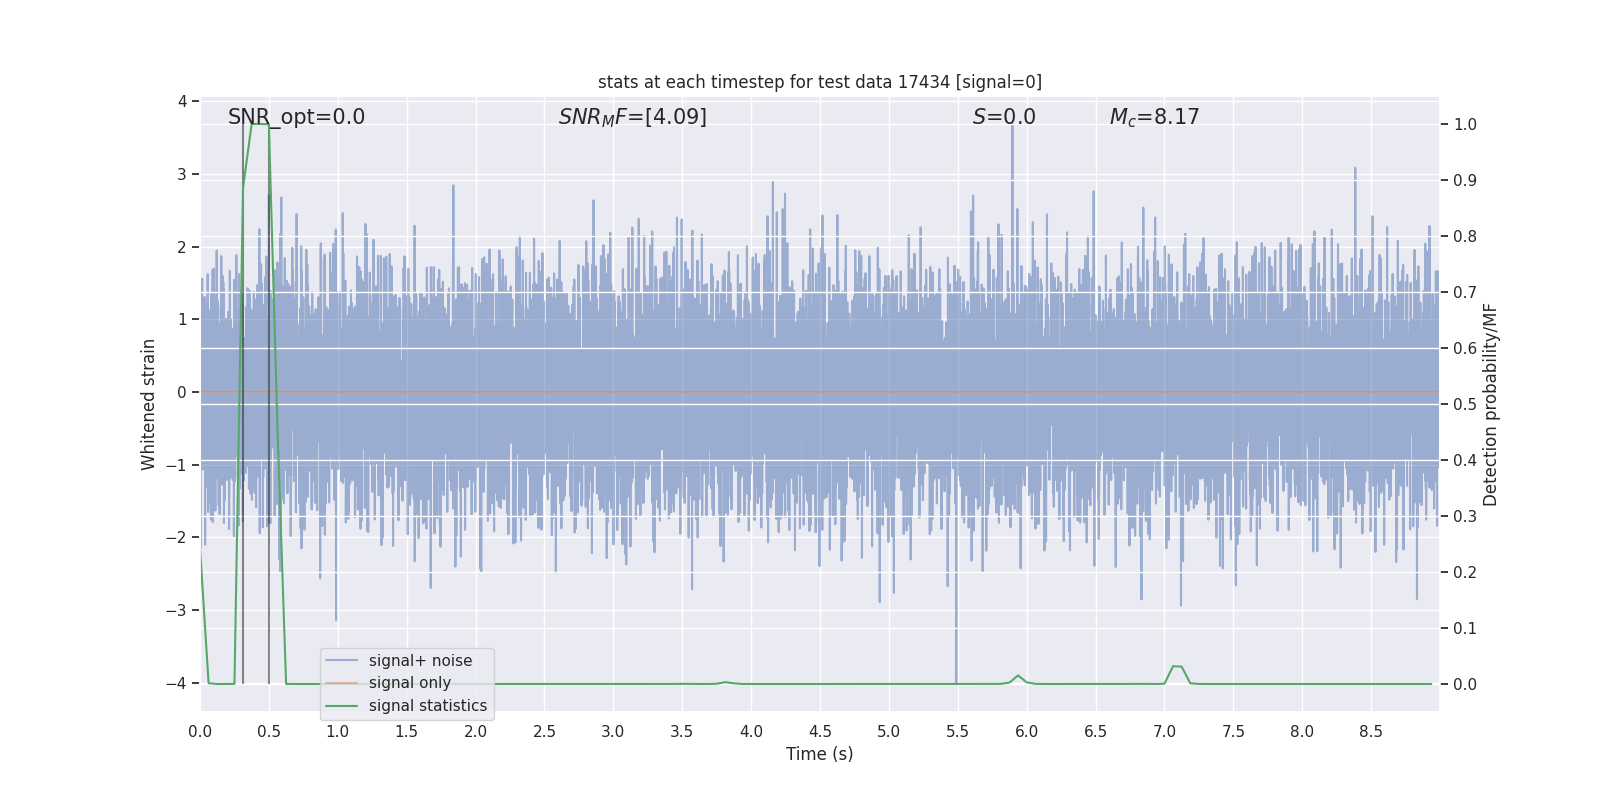Click the green line swatch in legend

[x=342, y=706]
